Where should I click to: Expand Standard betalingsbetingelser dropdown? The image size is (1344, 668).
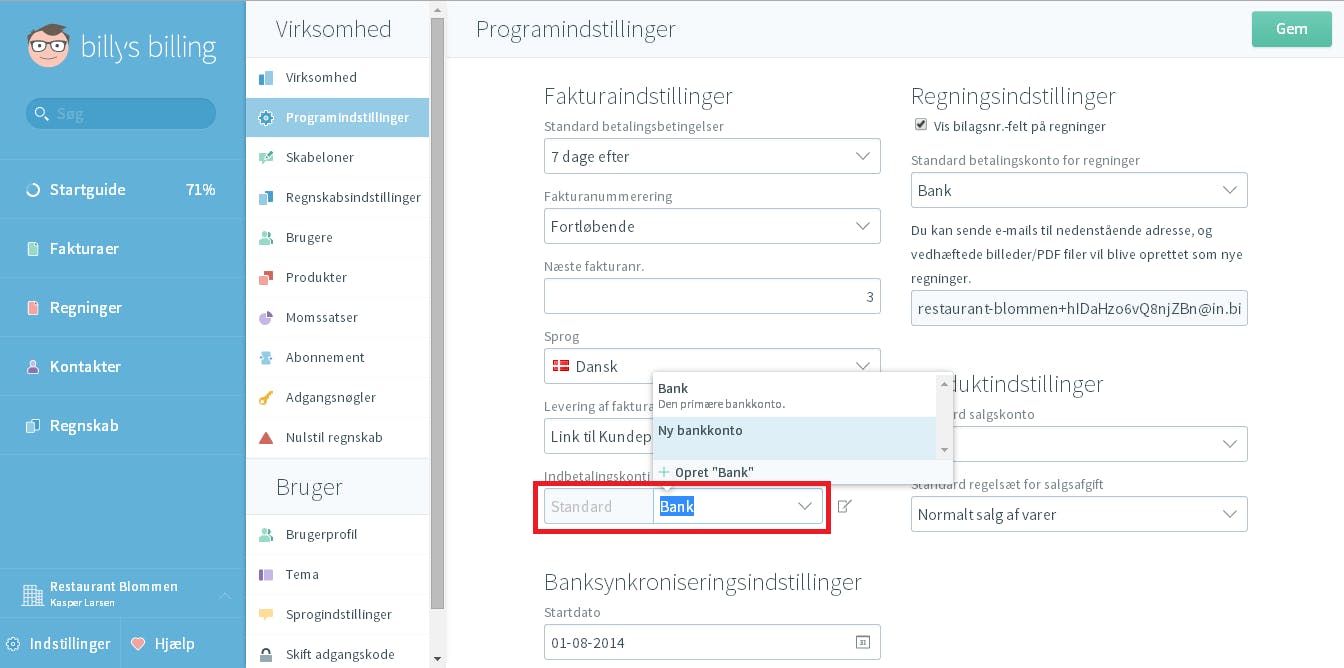pyautogui.click(x=712, y=156)
